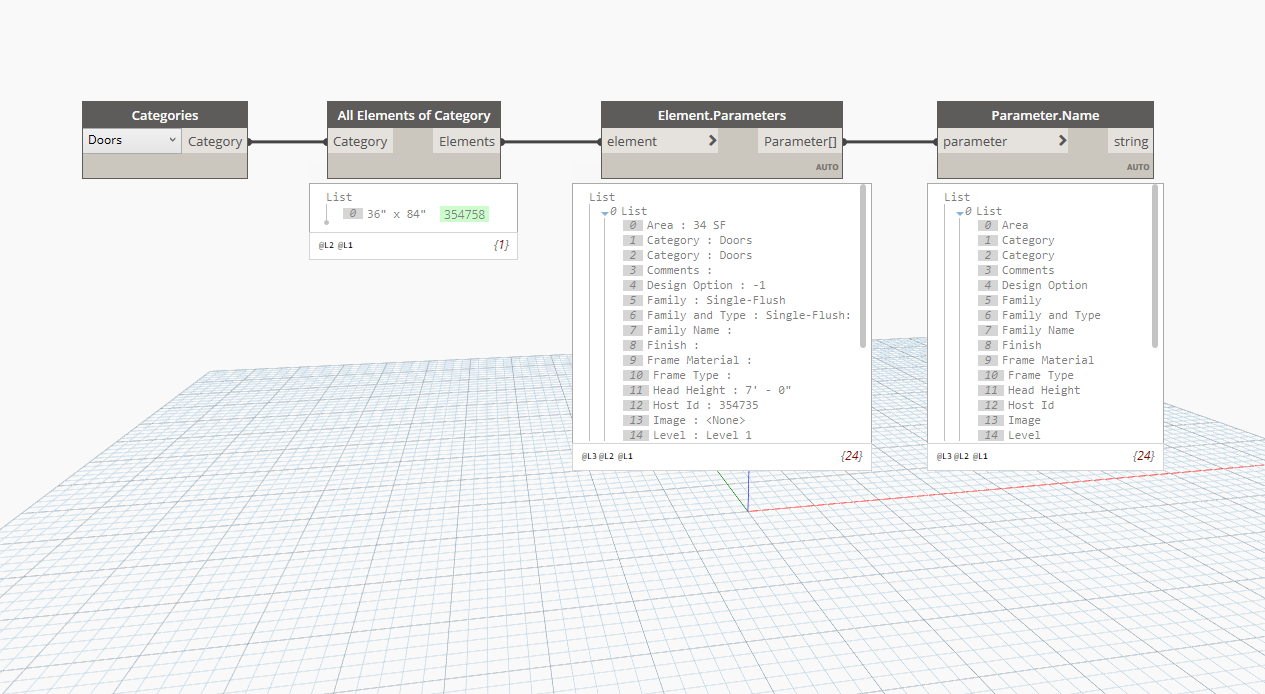1265x694 pixels.
Task: Click the Elements output port
Action: pos(467,142)
